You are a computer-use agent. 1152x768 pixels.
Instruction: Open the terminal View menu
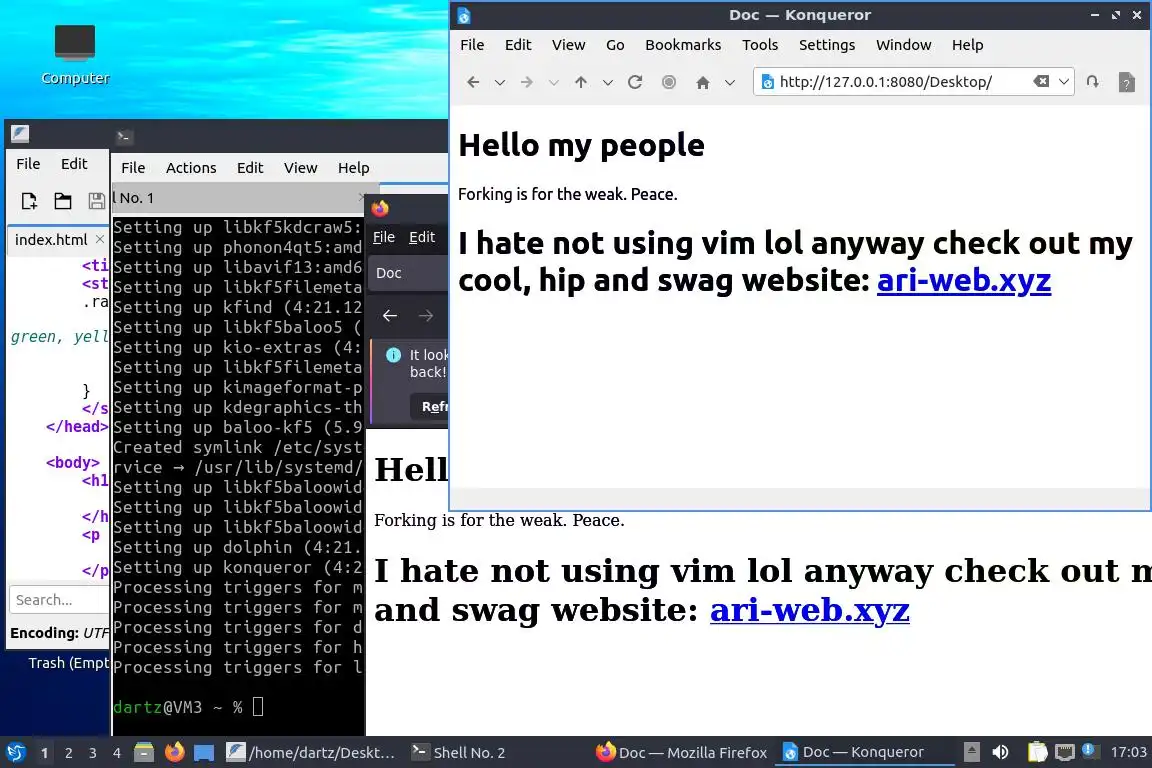[x=300, y=168]
